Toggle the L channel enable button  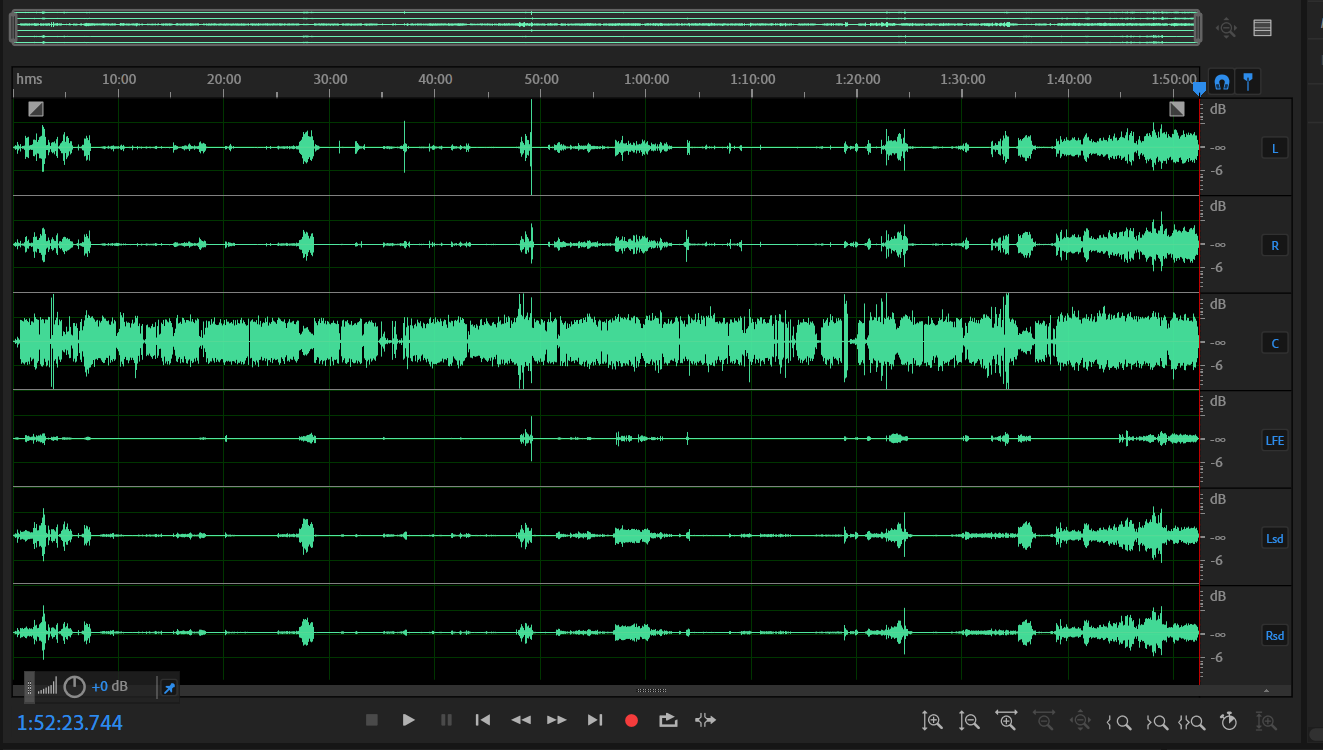(1274, 149)
